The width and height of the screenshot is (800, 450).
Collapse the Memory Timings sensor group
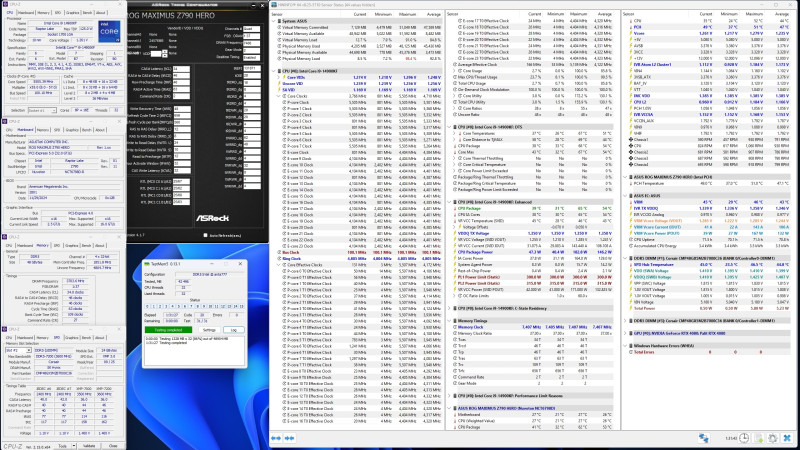(x=450, y=321)
